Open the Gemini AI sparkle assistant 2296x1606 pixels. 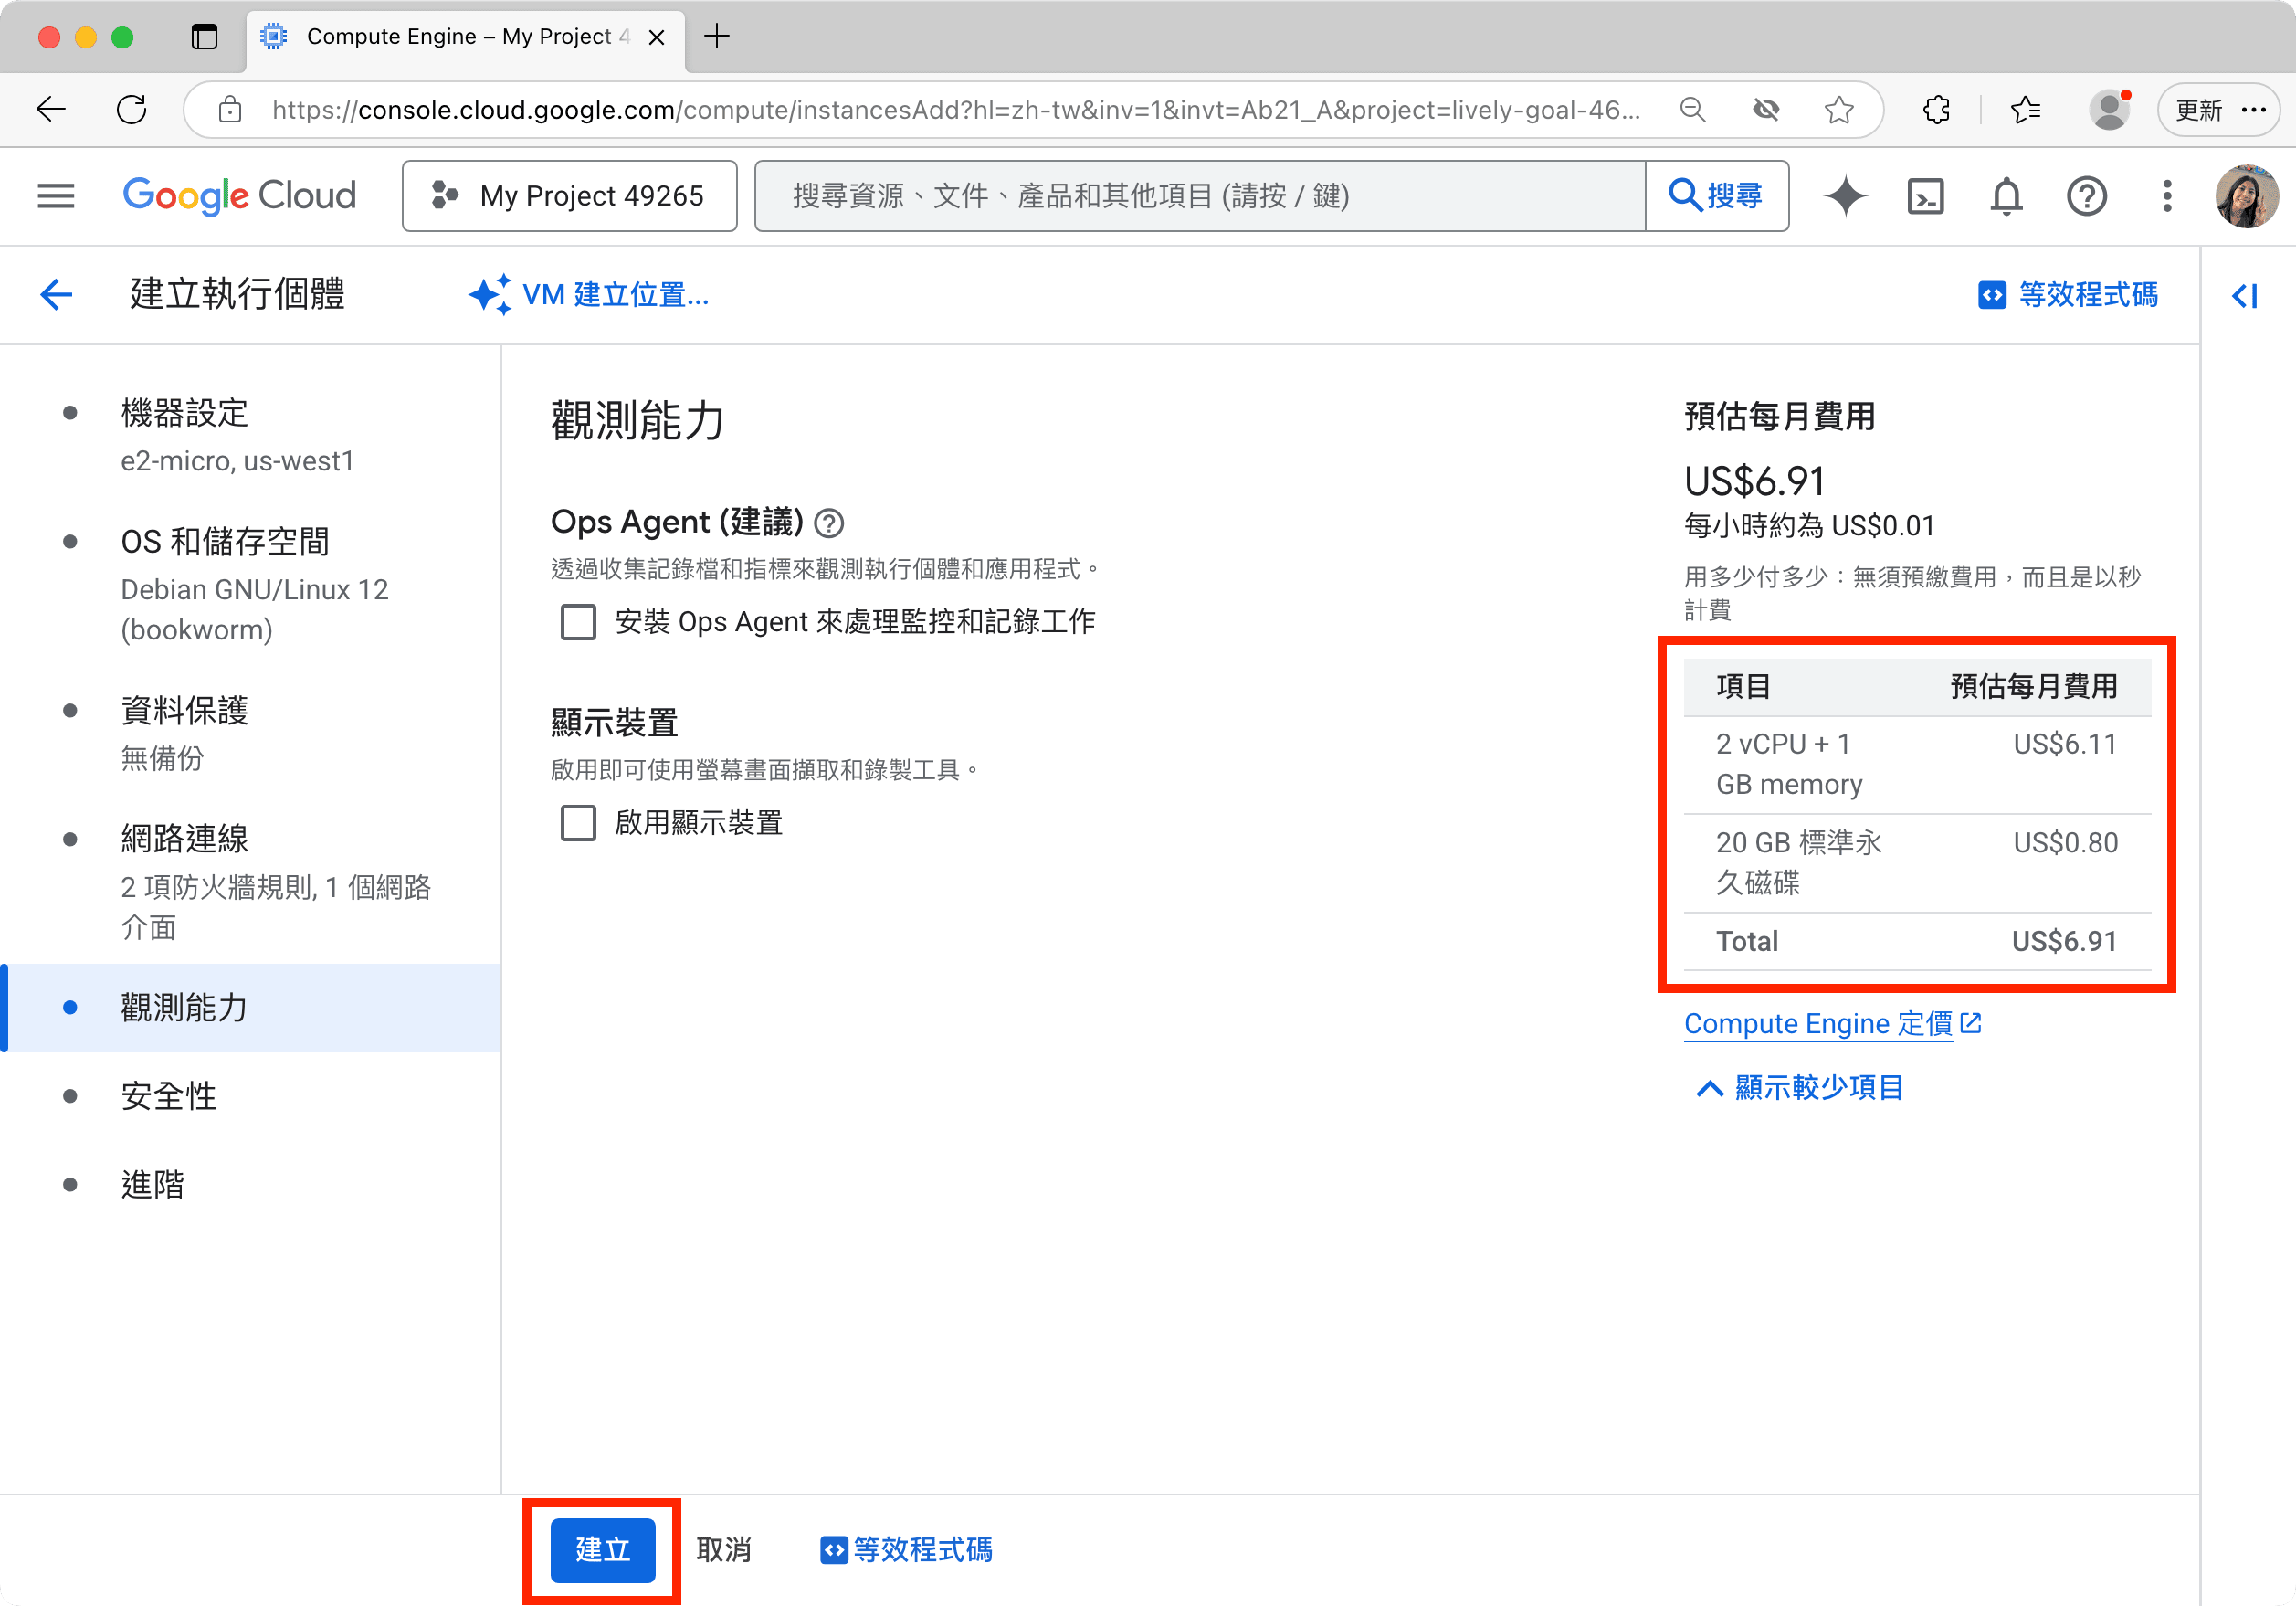1845,196
